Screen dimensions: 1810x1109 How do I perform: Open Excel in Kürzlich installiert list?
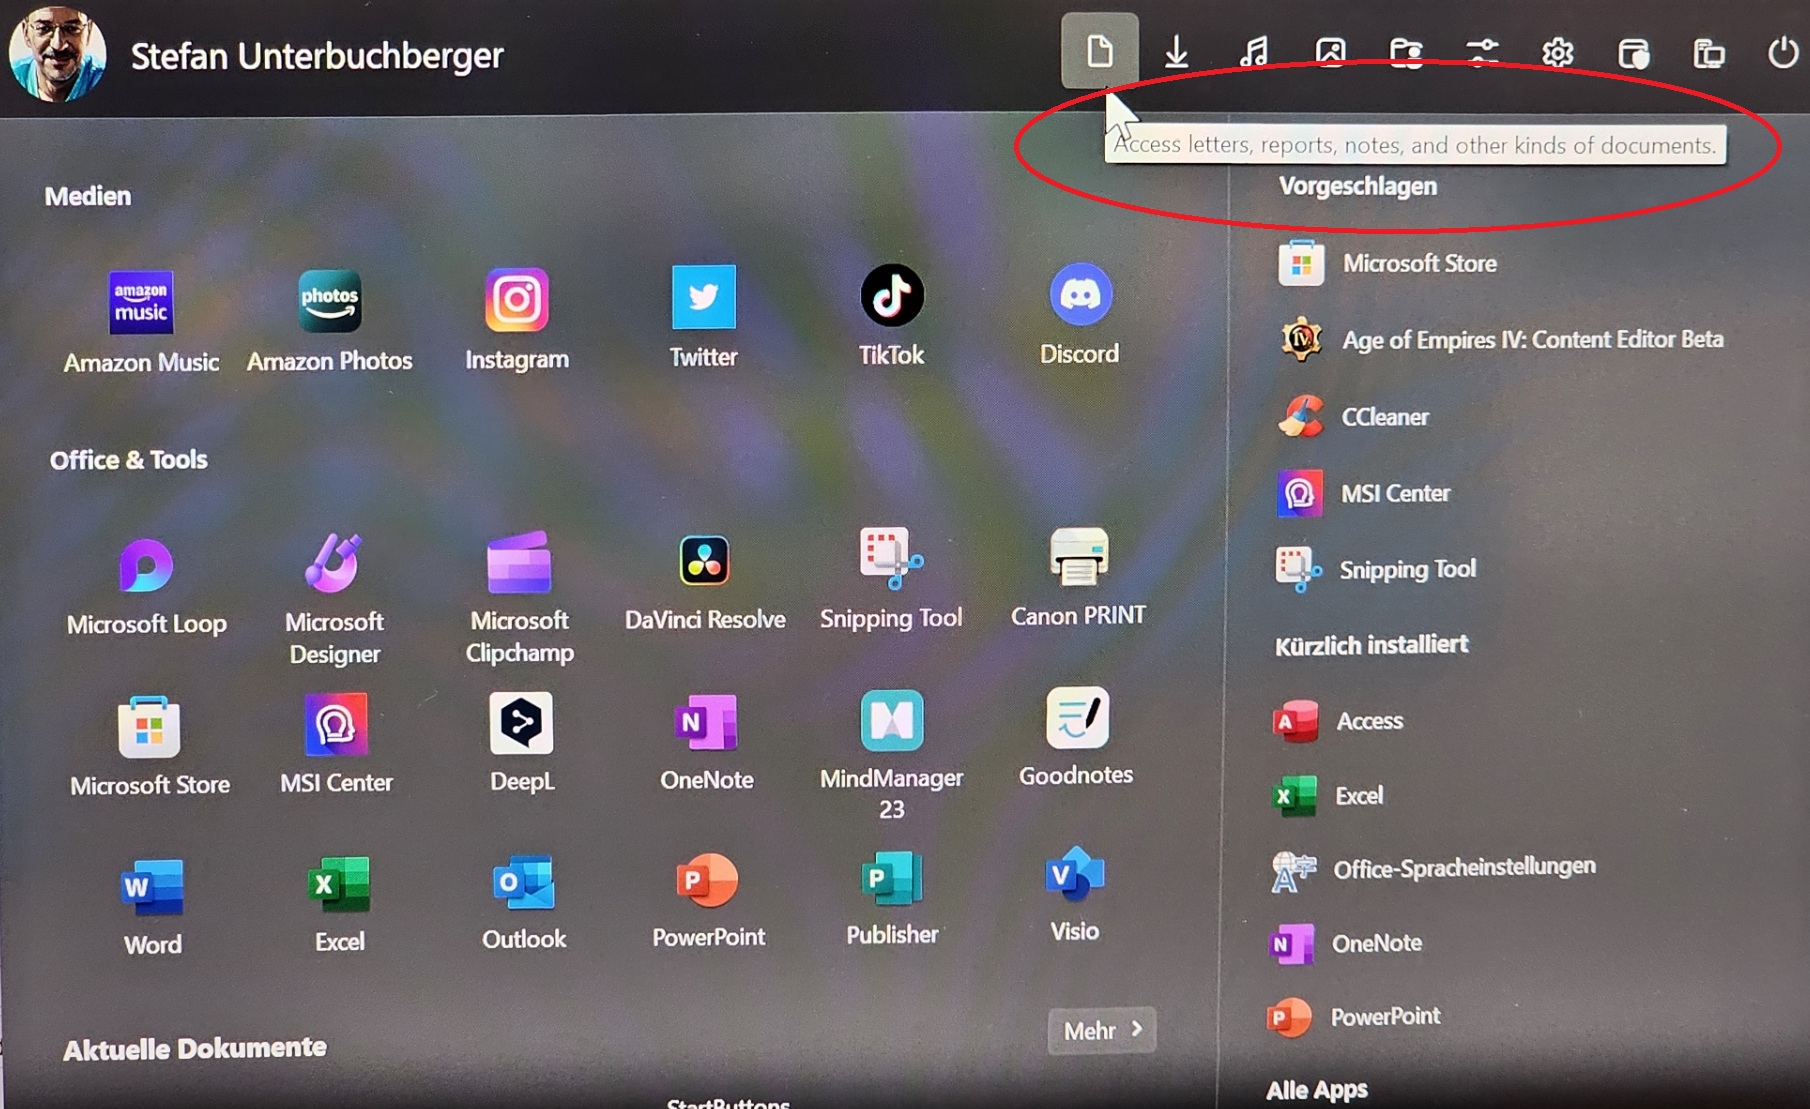pos(1328,796)
